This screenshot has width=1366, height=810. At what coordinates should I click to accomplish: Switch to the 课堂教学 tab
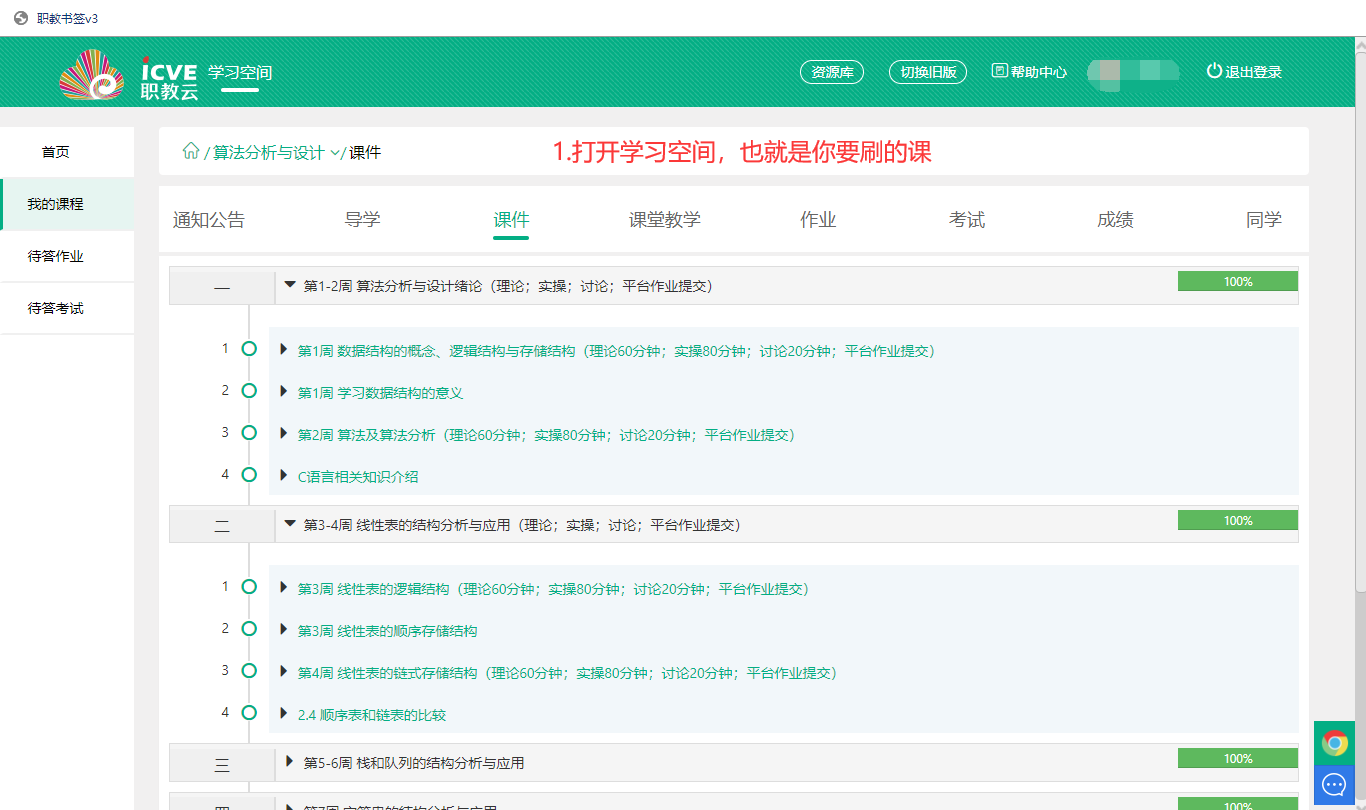coord(665,220)
